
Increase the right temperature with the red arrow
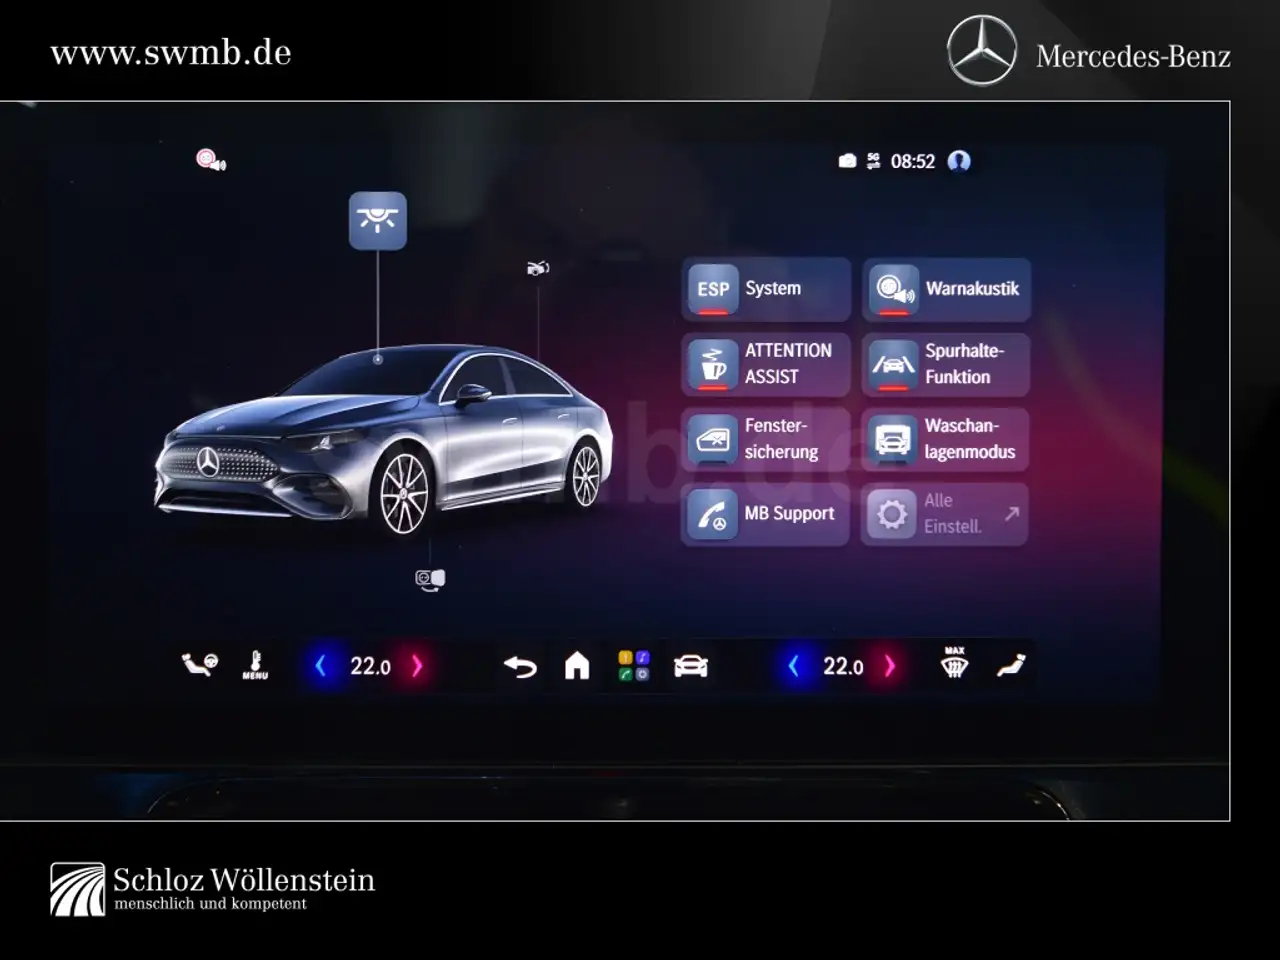[890, 666]
